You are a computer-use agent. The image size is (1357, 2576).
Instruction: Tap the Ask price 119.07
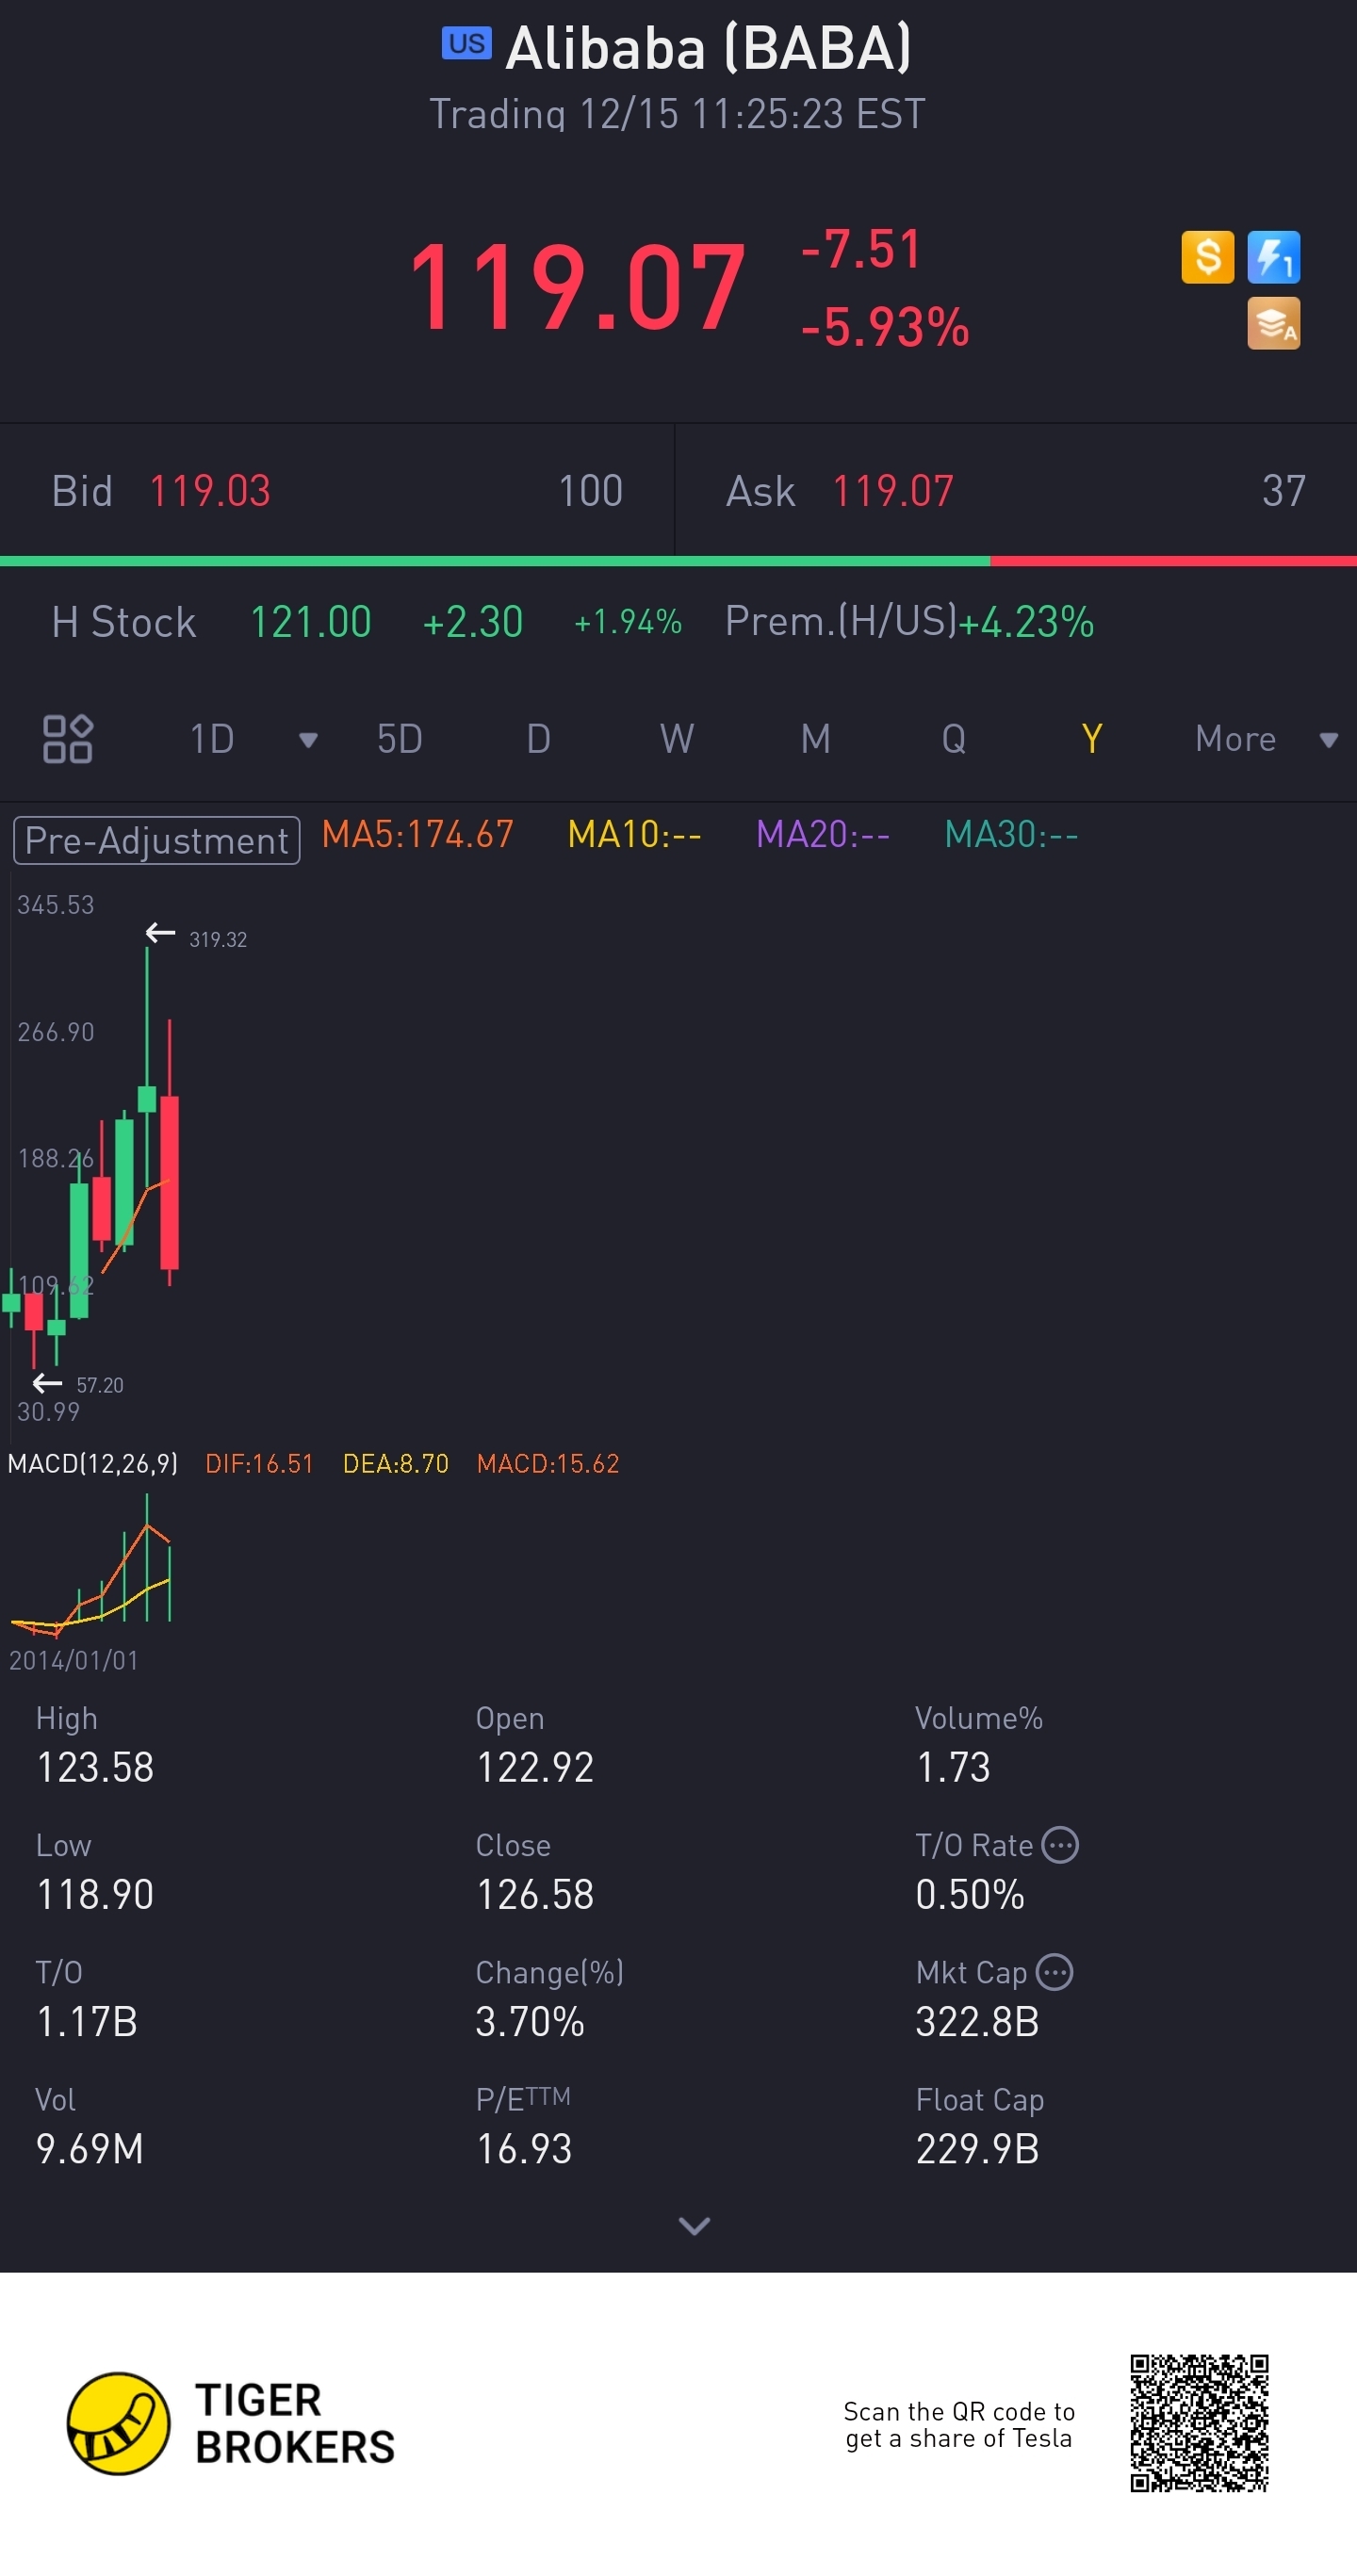[893, 491]
